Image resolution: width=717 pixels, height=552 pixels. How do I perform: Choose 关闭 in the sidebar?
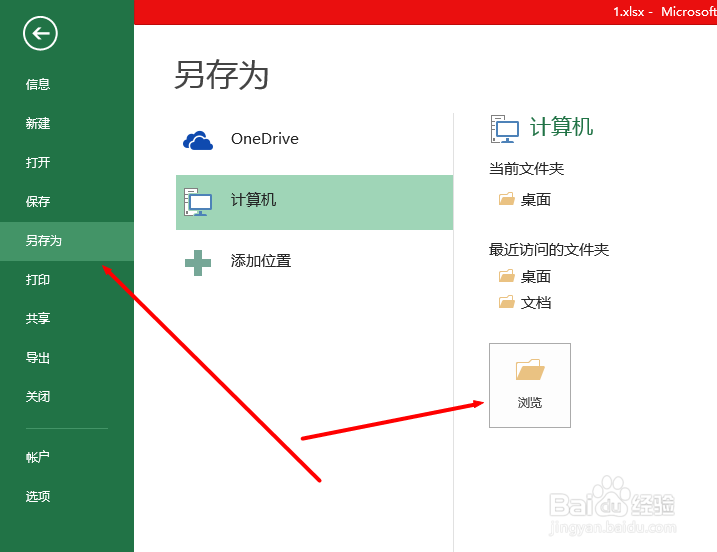pos(38,397)
